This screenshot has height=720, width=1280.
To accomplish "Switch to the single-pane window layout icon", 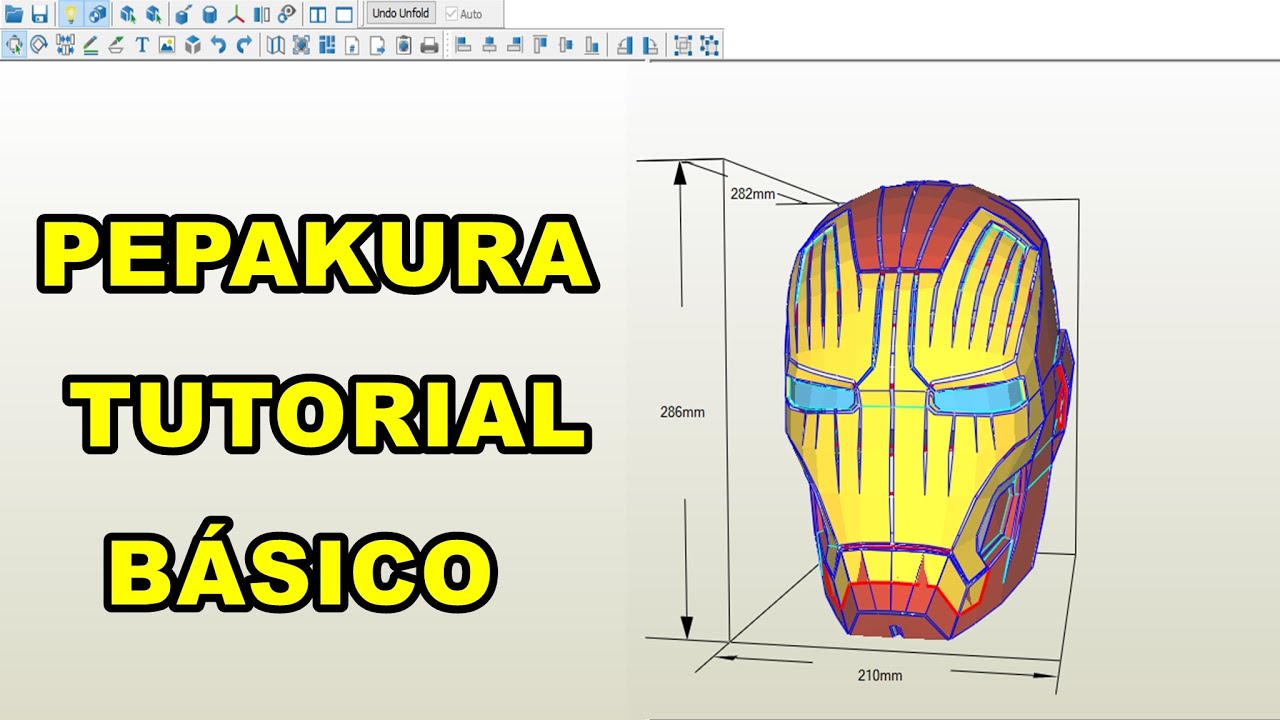I will [x=344, y=14].
